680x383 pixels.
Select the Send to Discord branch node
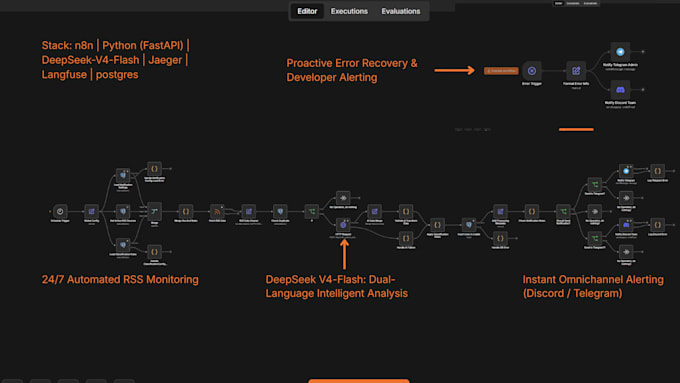click(595, 238)
